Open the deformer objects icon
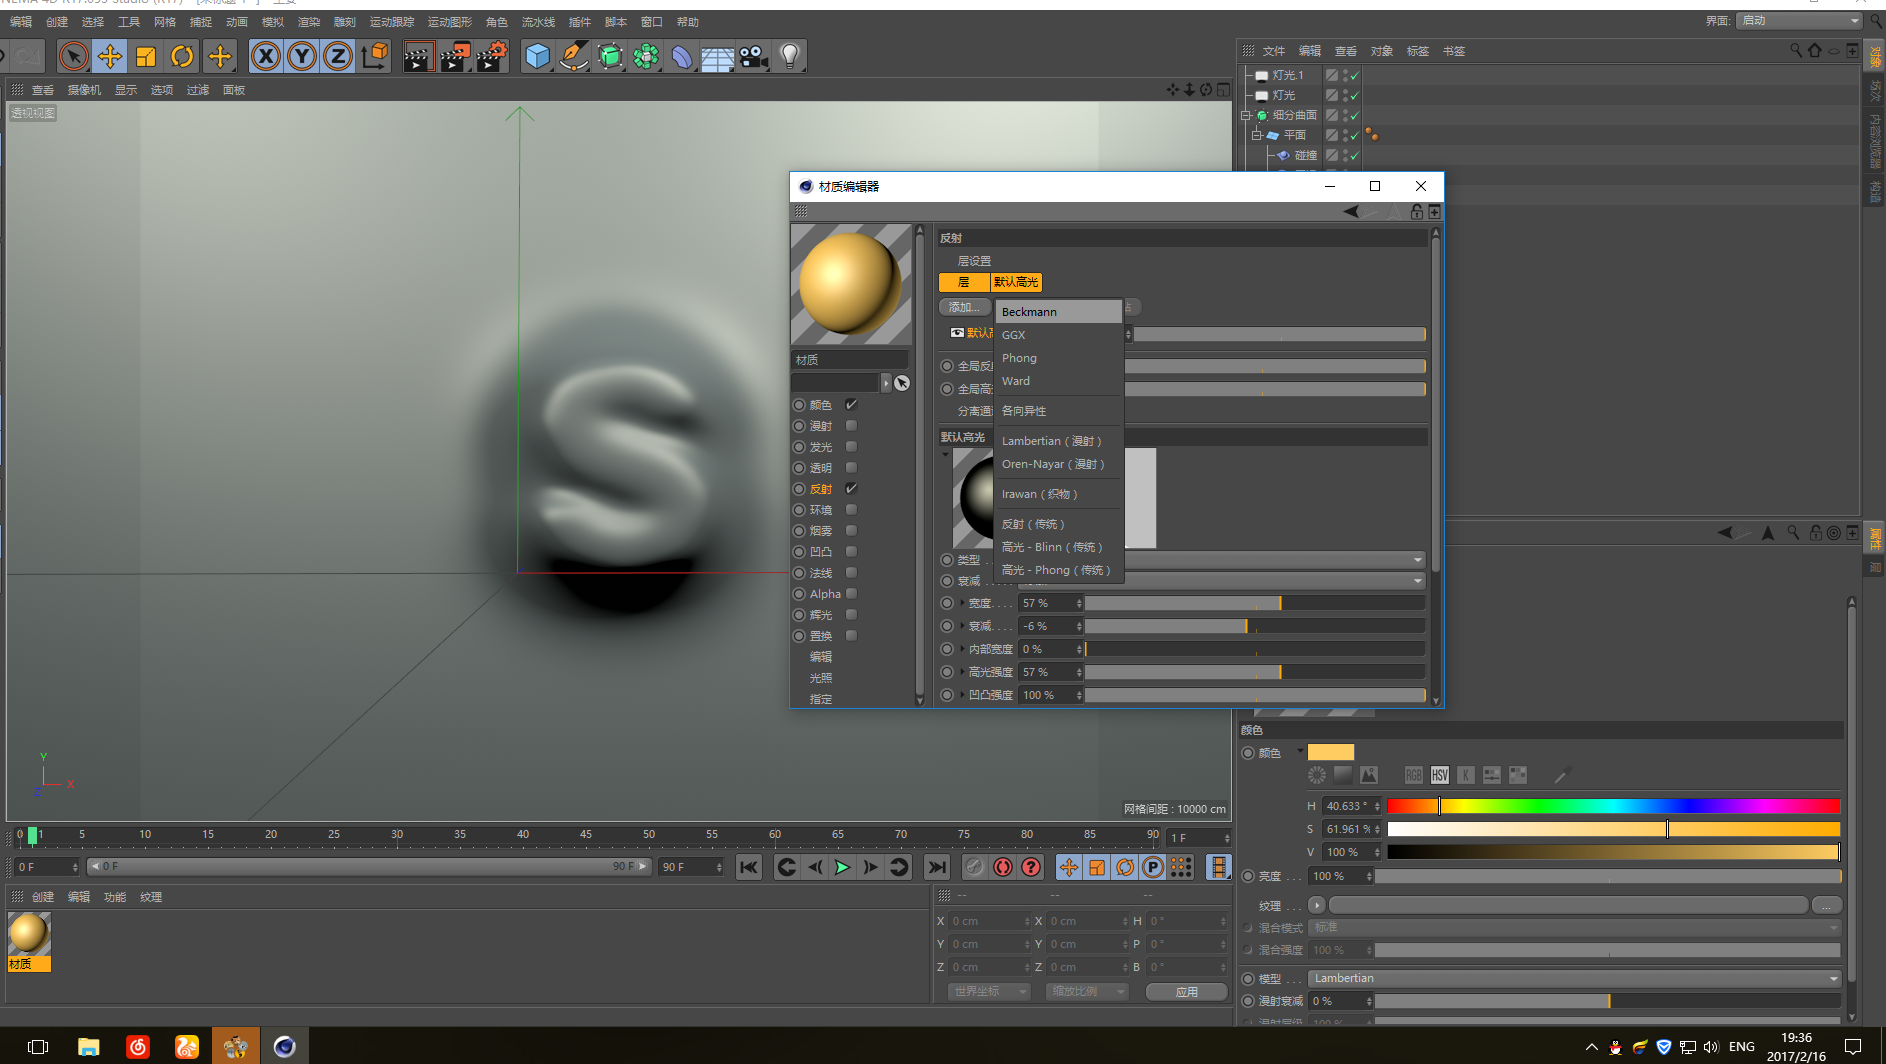Screen dimensions: 1886x1064 pos(682,56)
